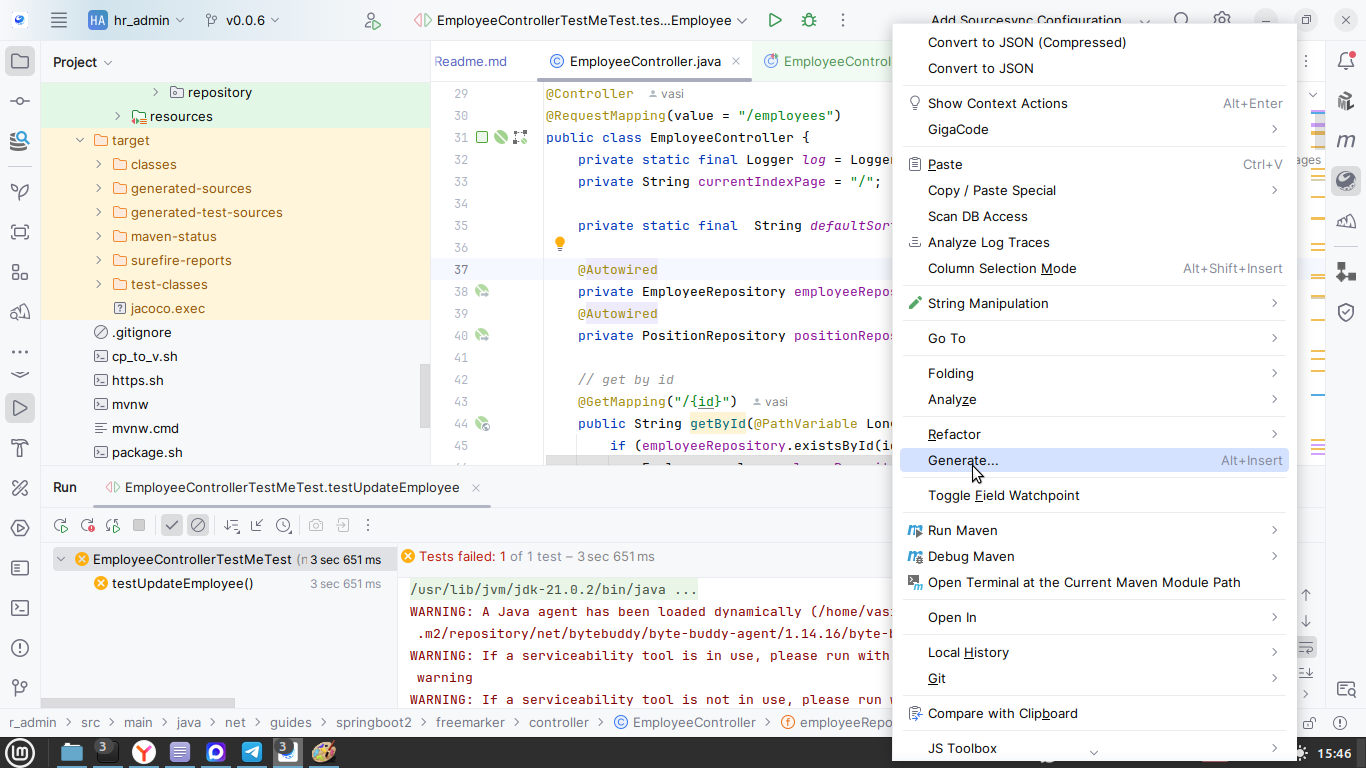Rerun the tests in the Run panel
The height and width of the screenshot is (768, 1366).
61,525
